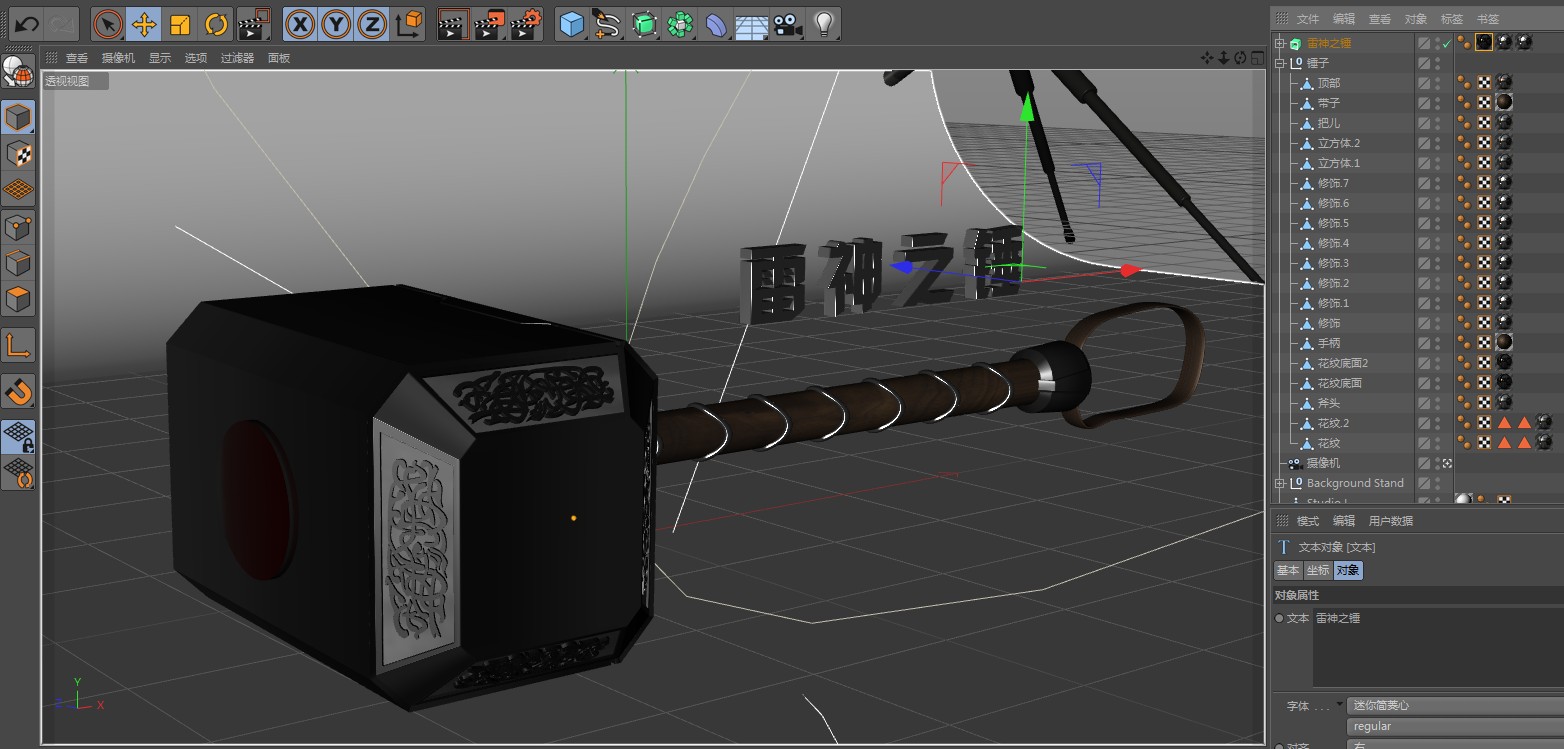
Task: Toggle Z axis lock
Action: tap(372, 23)
